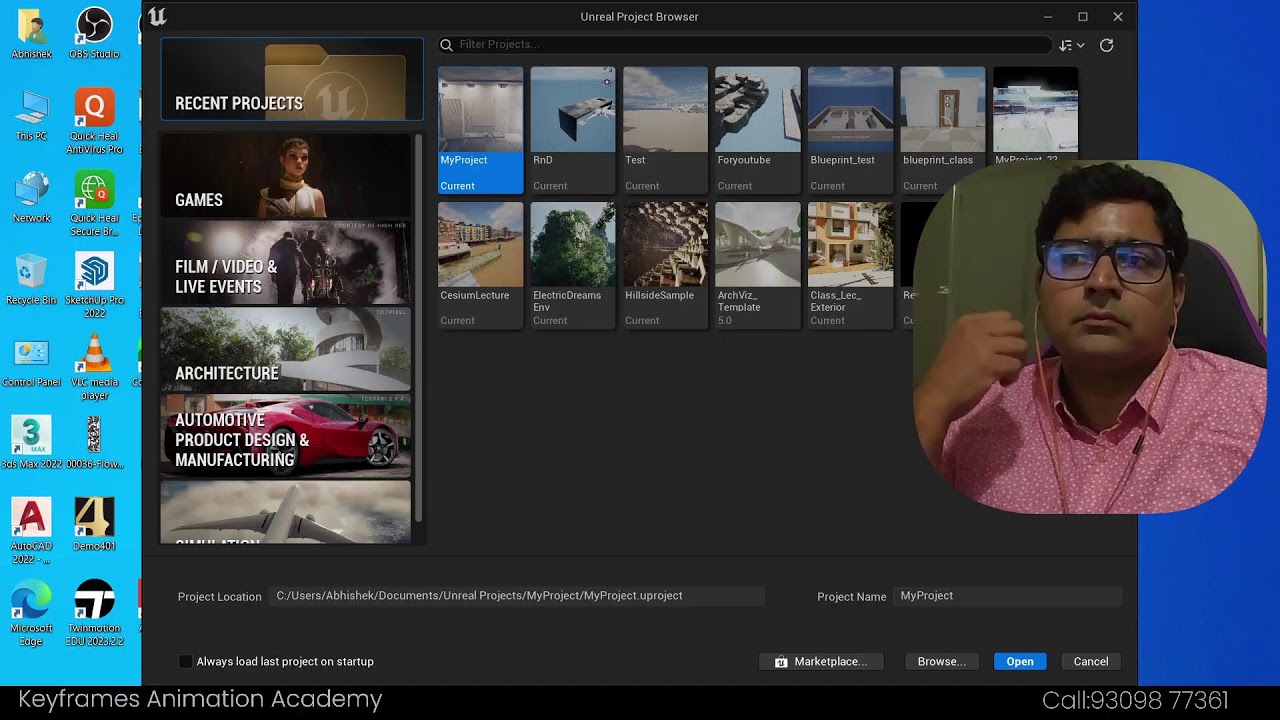Minimize the Unreal Project Browser window
1280x720 pixels.
pyautogui.click(x=1048, y=16)
